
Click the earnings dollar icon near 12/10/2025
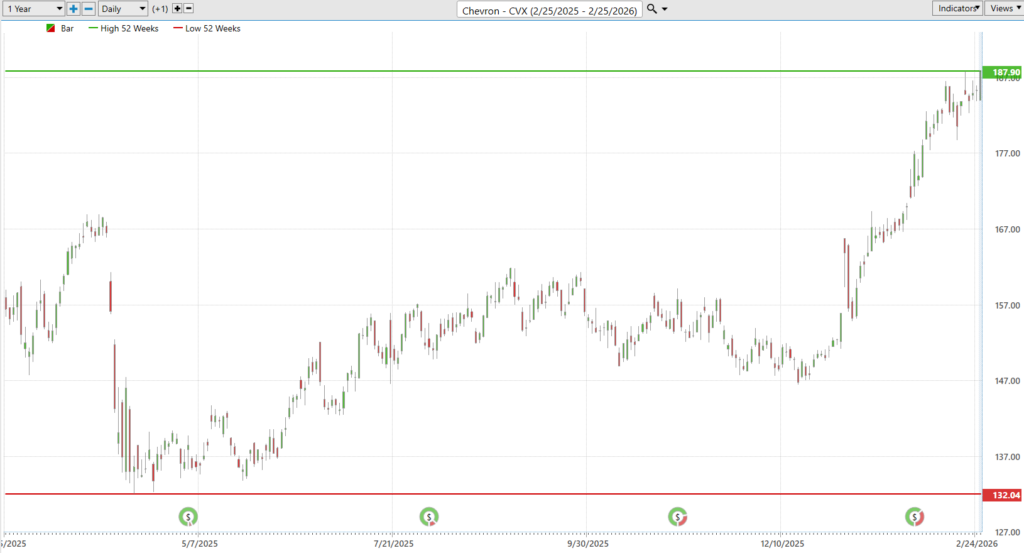(915, 517)
